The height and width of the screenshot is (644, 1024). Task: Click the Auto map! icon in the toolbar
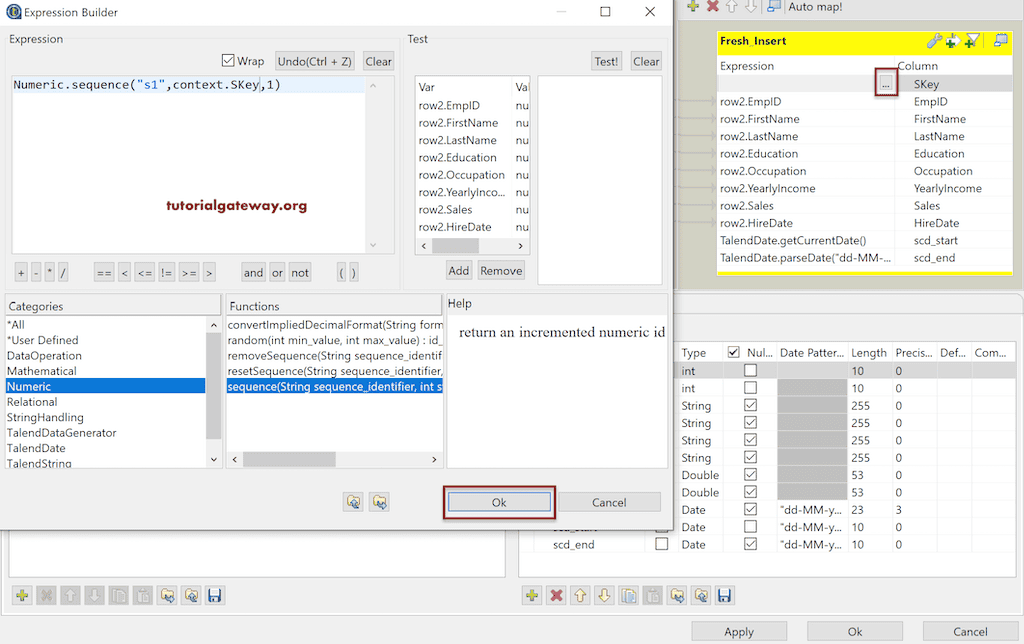[x=773, y=7]
